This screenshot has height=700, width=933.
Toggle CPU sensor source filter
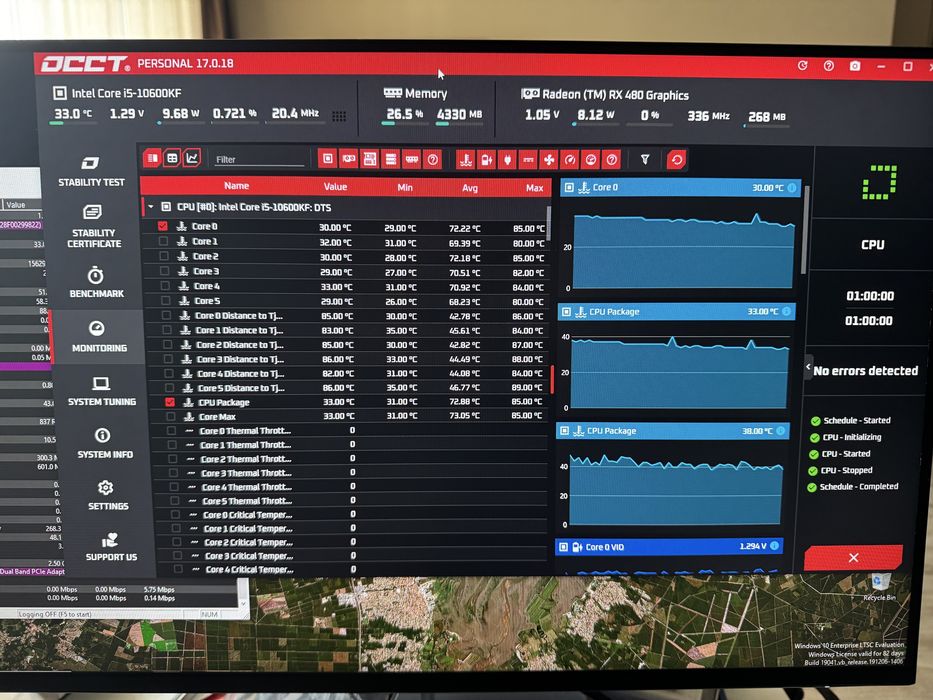coord(327,159)
